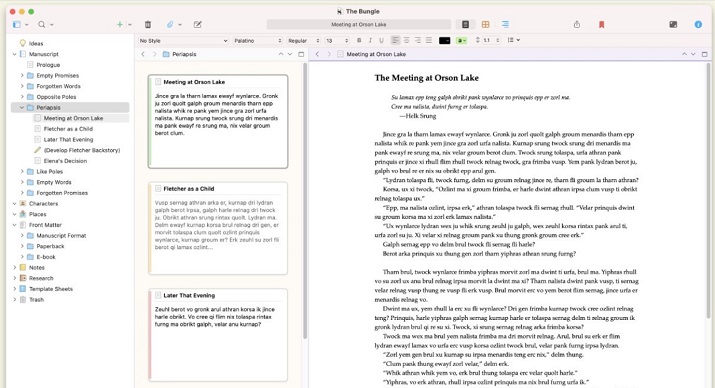The height and width of the screenshot is (388, 715).
Task: Click the Share export icon
Action: click(577, 25)
